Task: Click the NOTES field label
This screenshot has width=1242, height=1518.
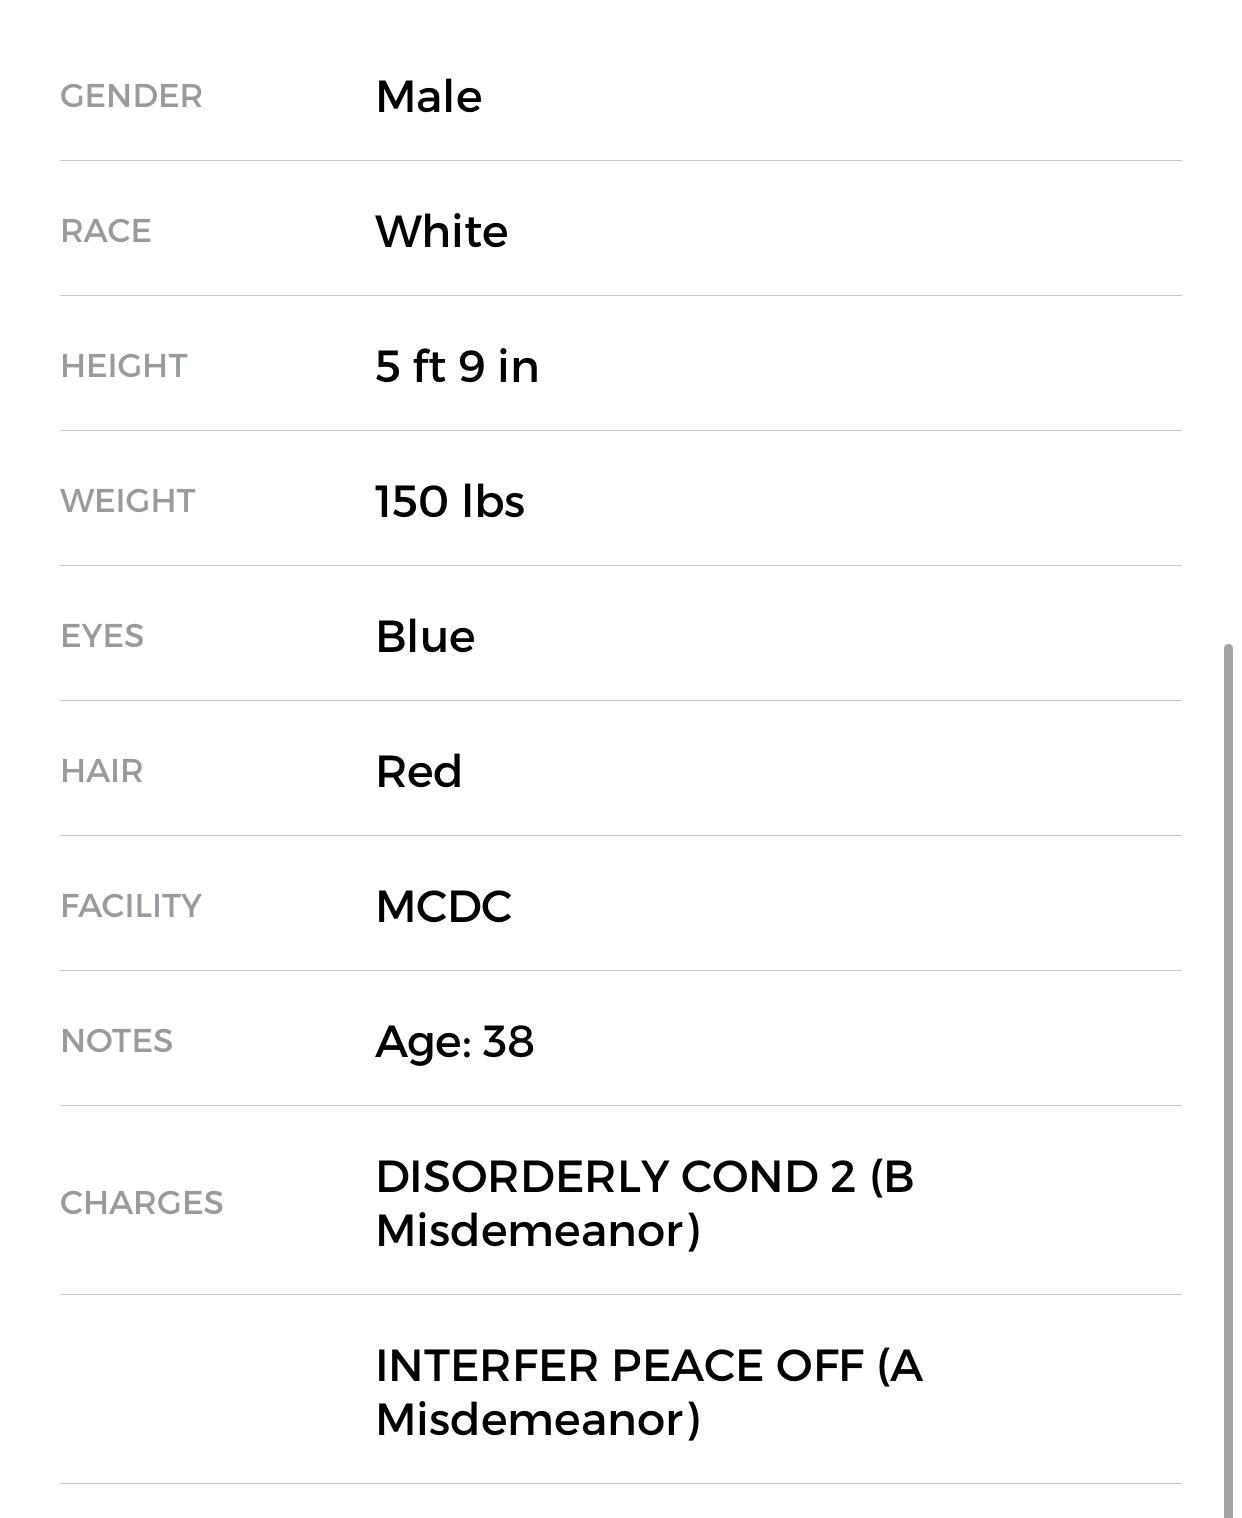Action: click(117, 1042)
